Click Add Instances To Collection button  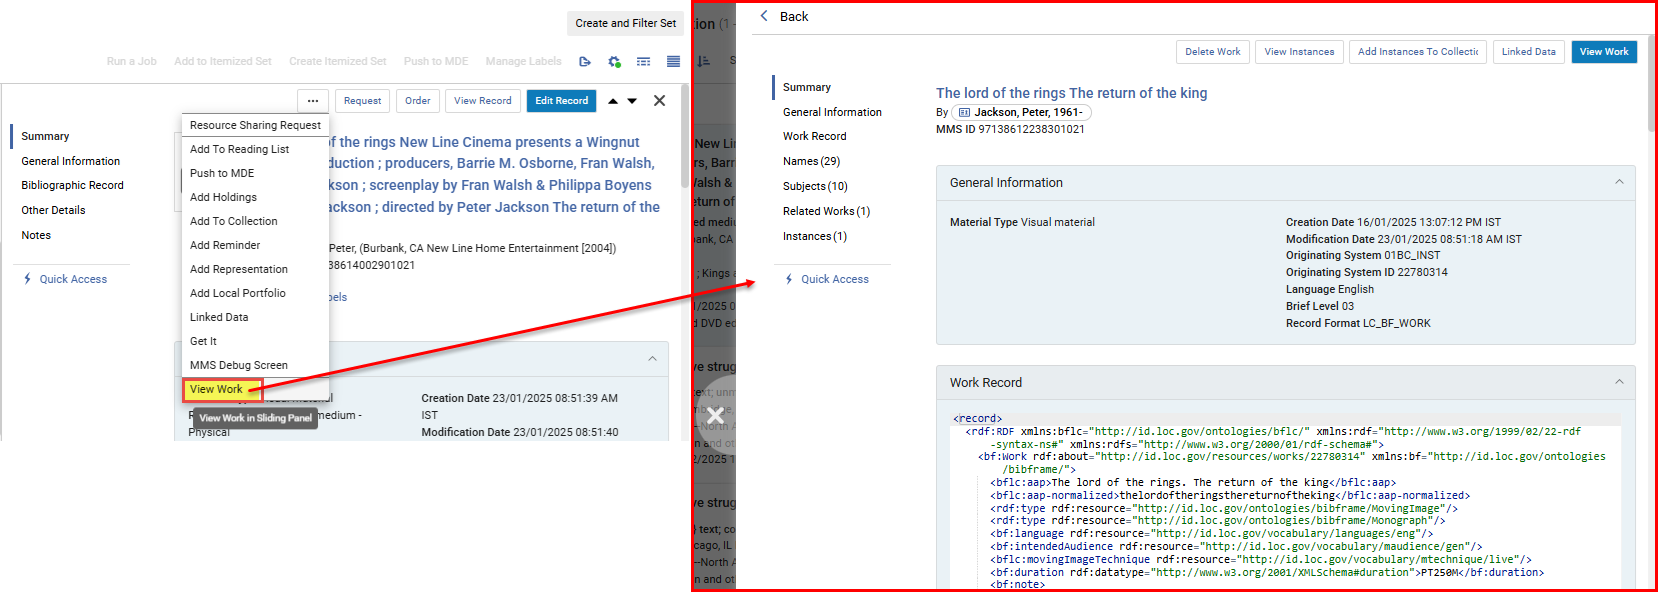click(1418, 52)
